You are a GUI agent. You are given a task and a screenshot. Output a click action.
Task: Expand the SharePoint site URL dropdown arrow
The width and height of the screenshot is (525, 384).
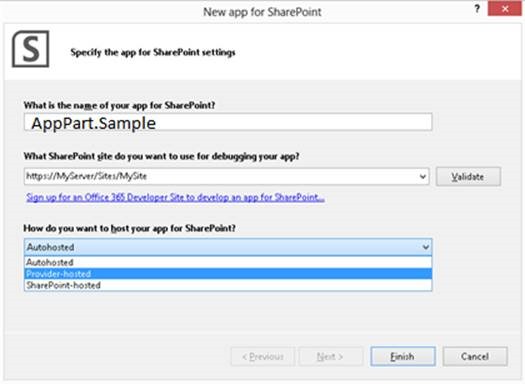click(x=423, y=176)
